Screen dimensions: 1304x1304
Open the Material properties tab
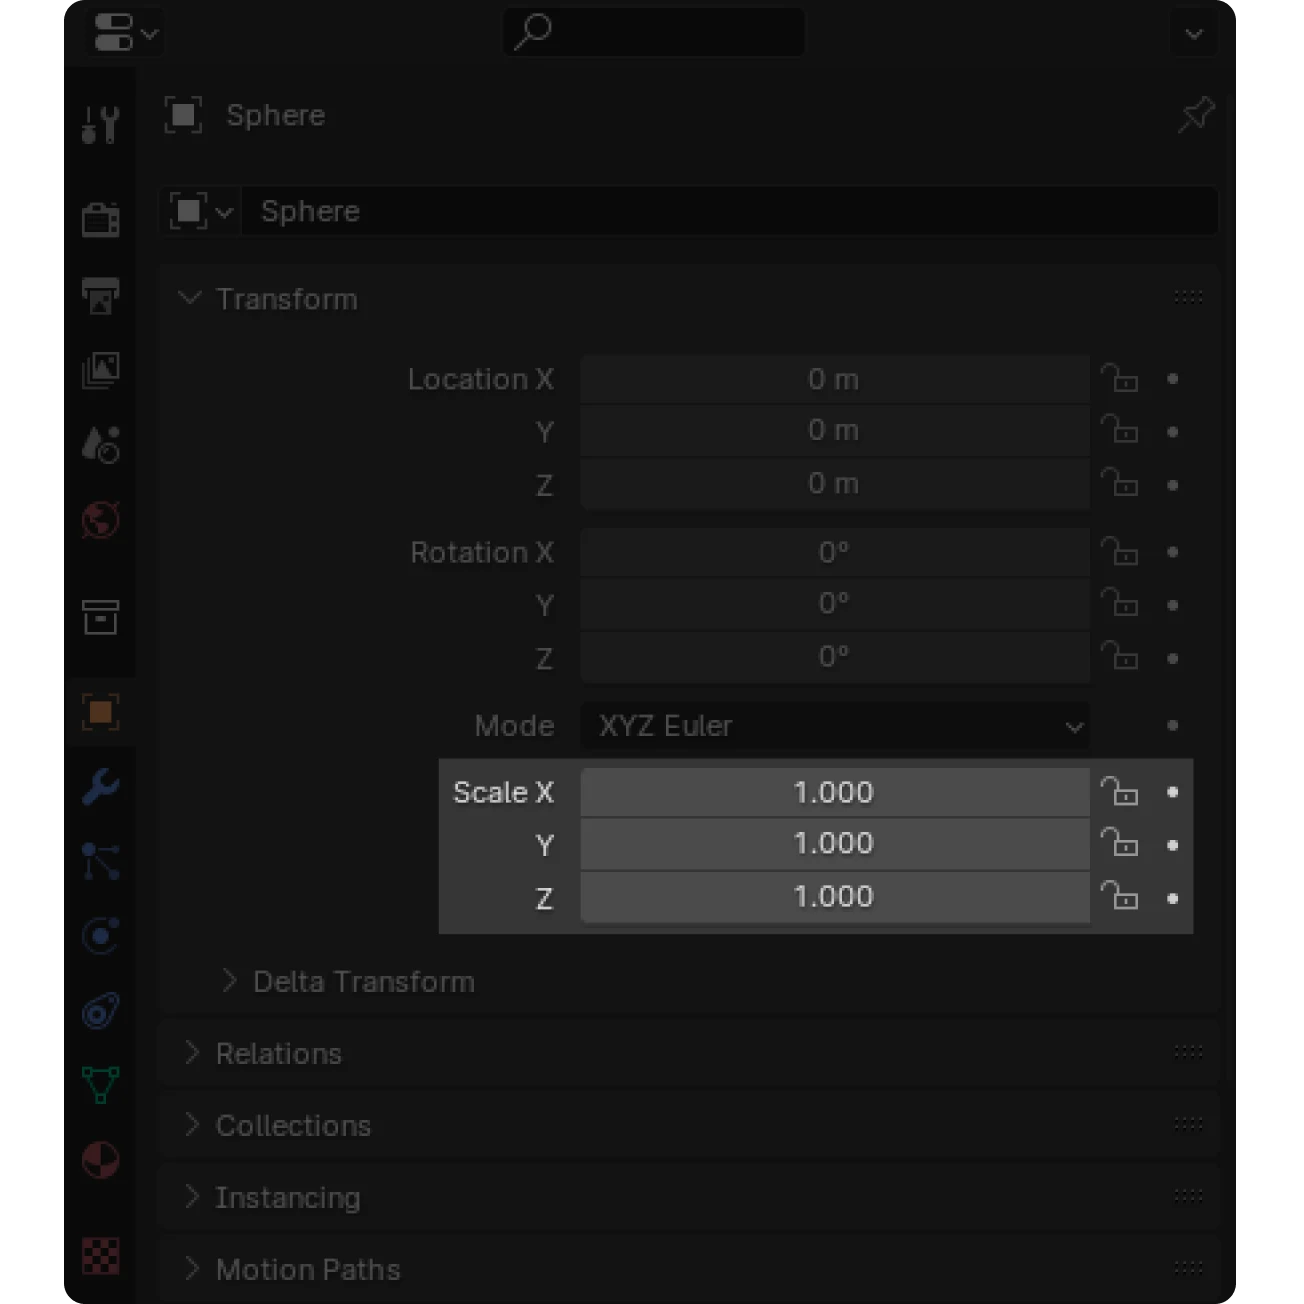click(x=100, y=1160)
